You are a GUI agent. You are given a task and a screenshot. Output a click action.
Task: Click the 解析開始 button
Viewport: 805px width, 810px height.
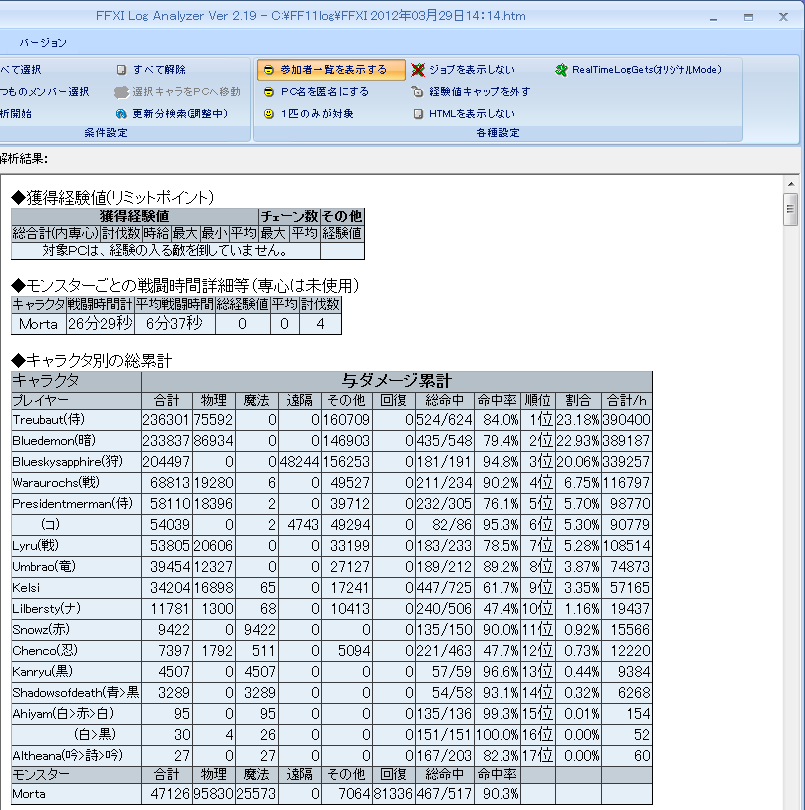pyautogui.click(x=16, y=114)
